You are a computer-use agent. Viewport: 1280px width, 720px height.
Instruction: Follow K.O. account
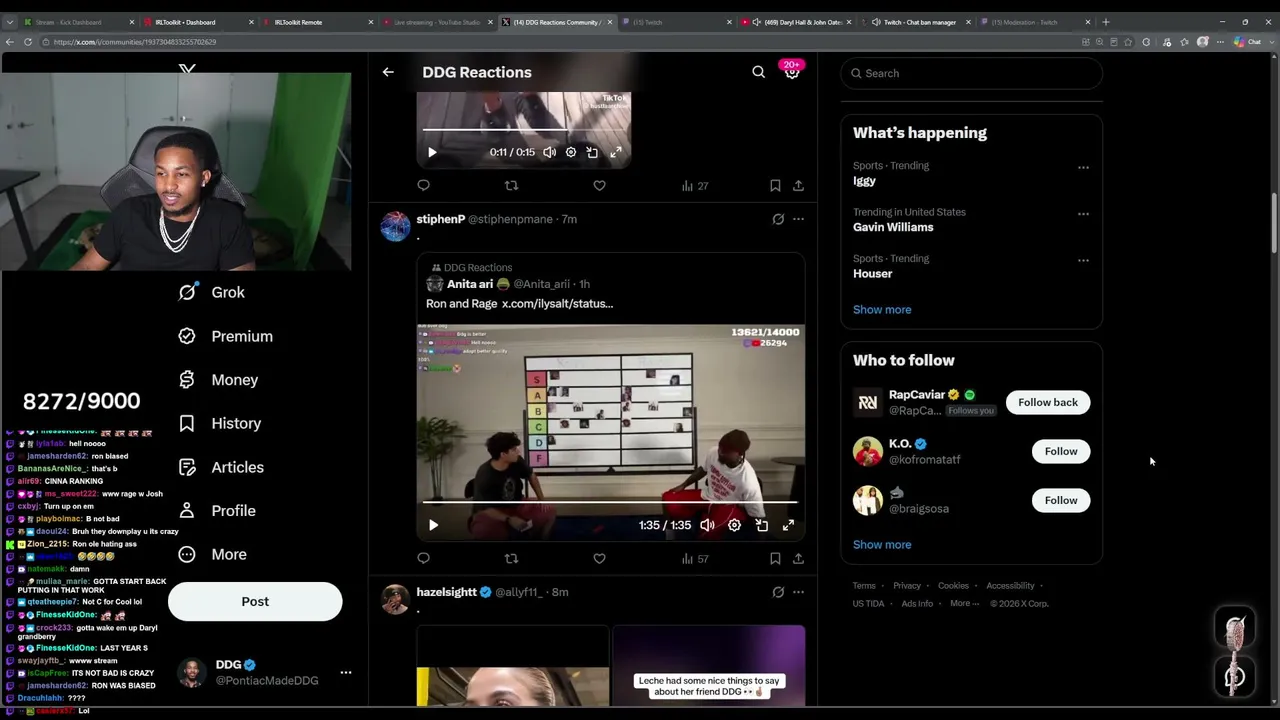coord(1061,451)
